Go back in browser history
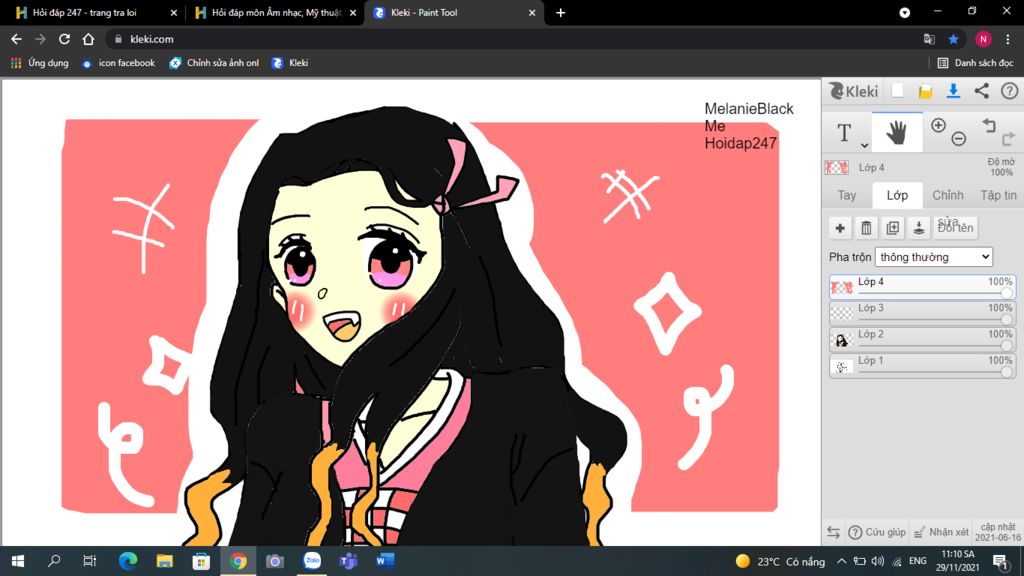The width and height of the screenshot is (1024, 576). (x=16, y=39)
